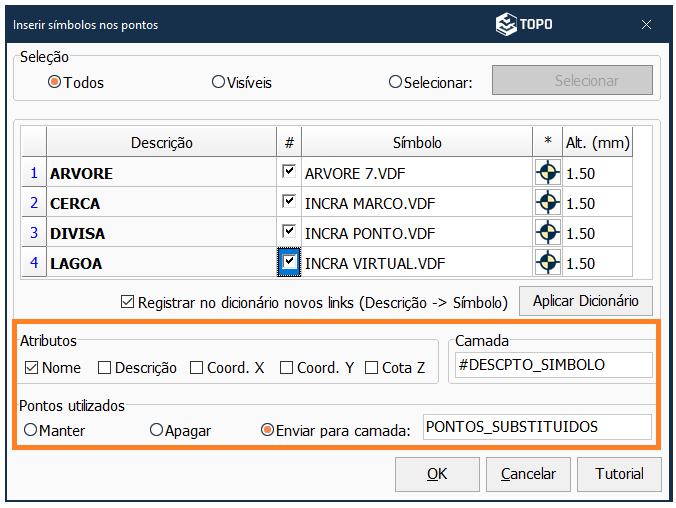This screenshot has width=676, height=508.
Task: Click the Camada layer name field
Action: coord(552,365)
